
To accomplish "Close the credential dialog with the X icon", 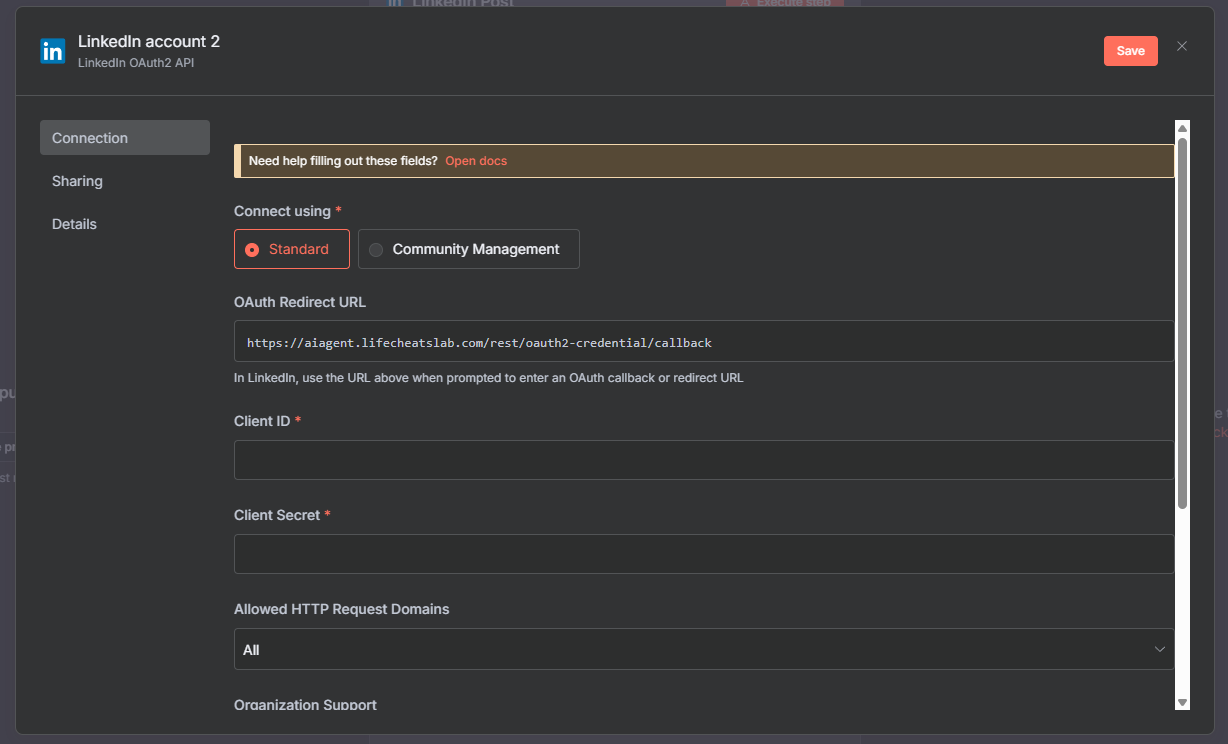I will click(x=1182, y=46).
